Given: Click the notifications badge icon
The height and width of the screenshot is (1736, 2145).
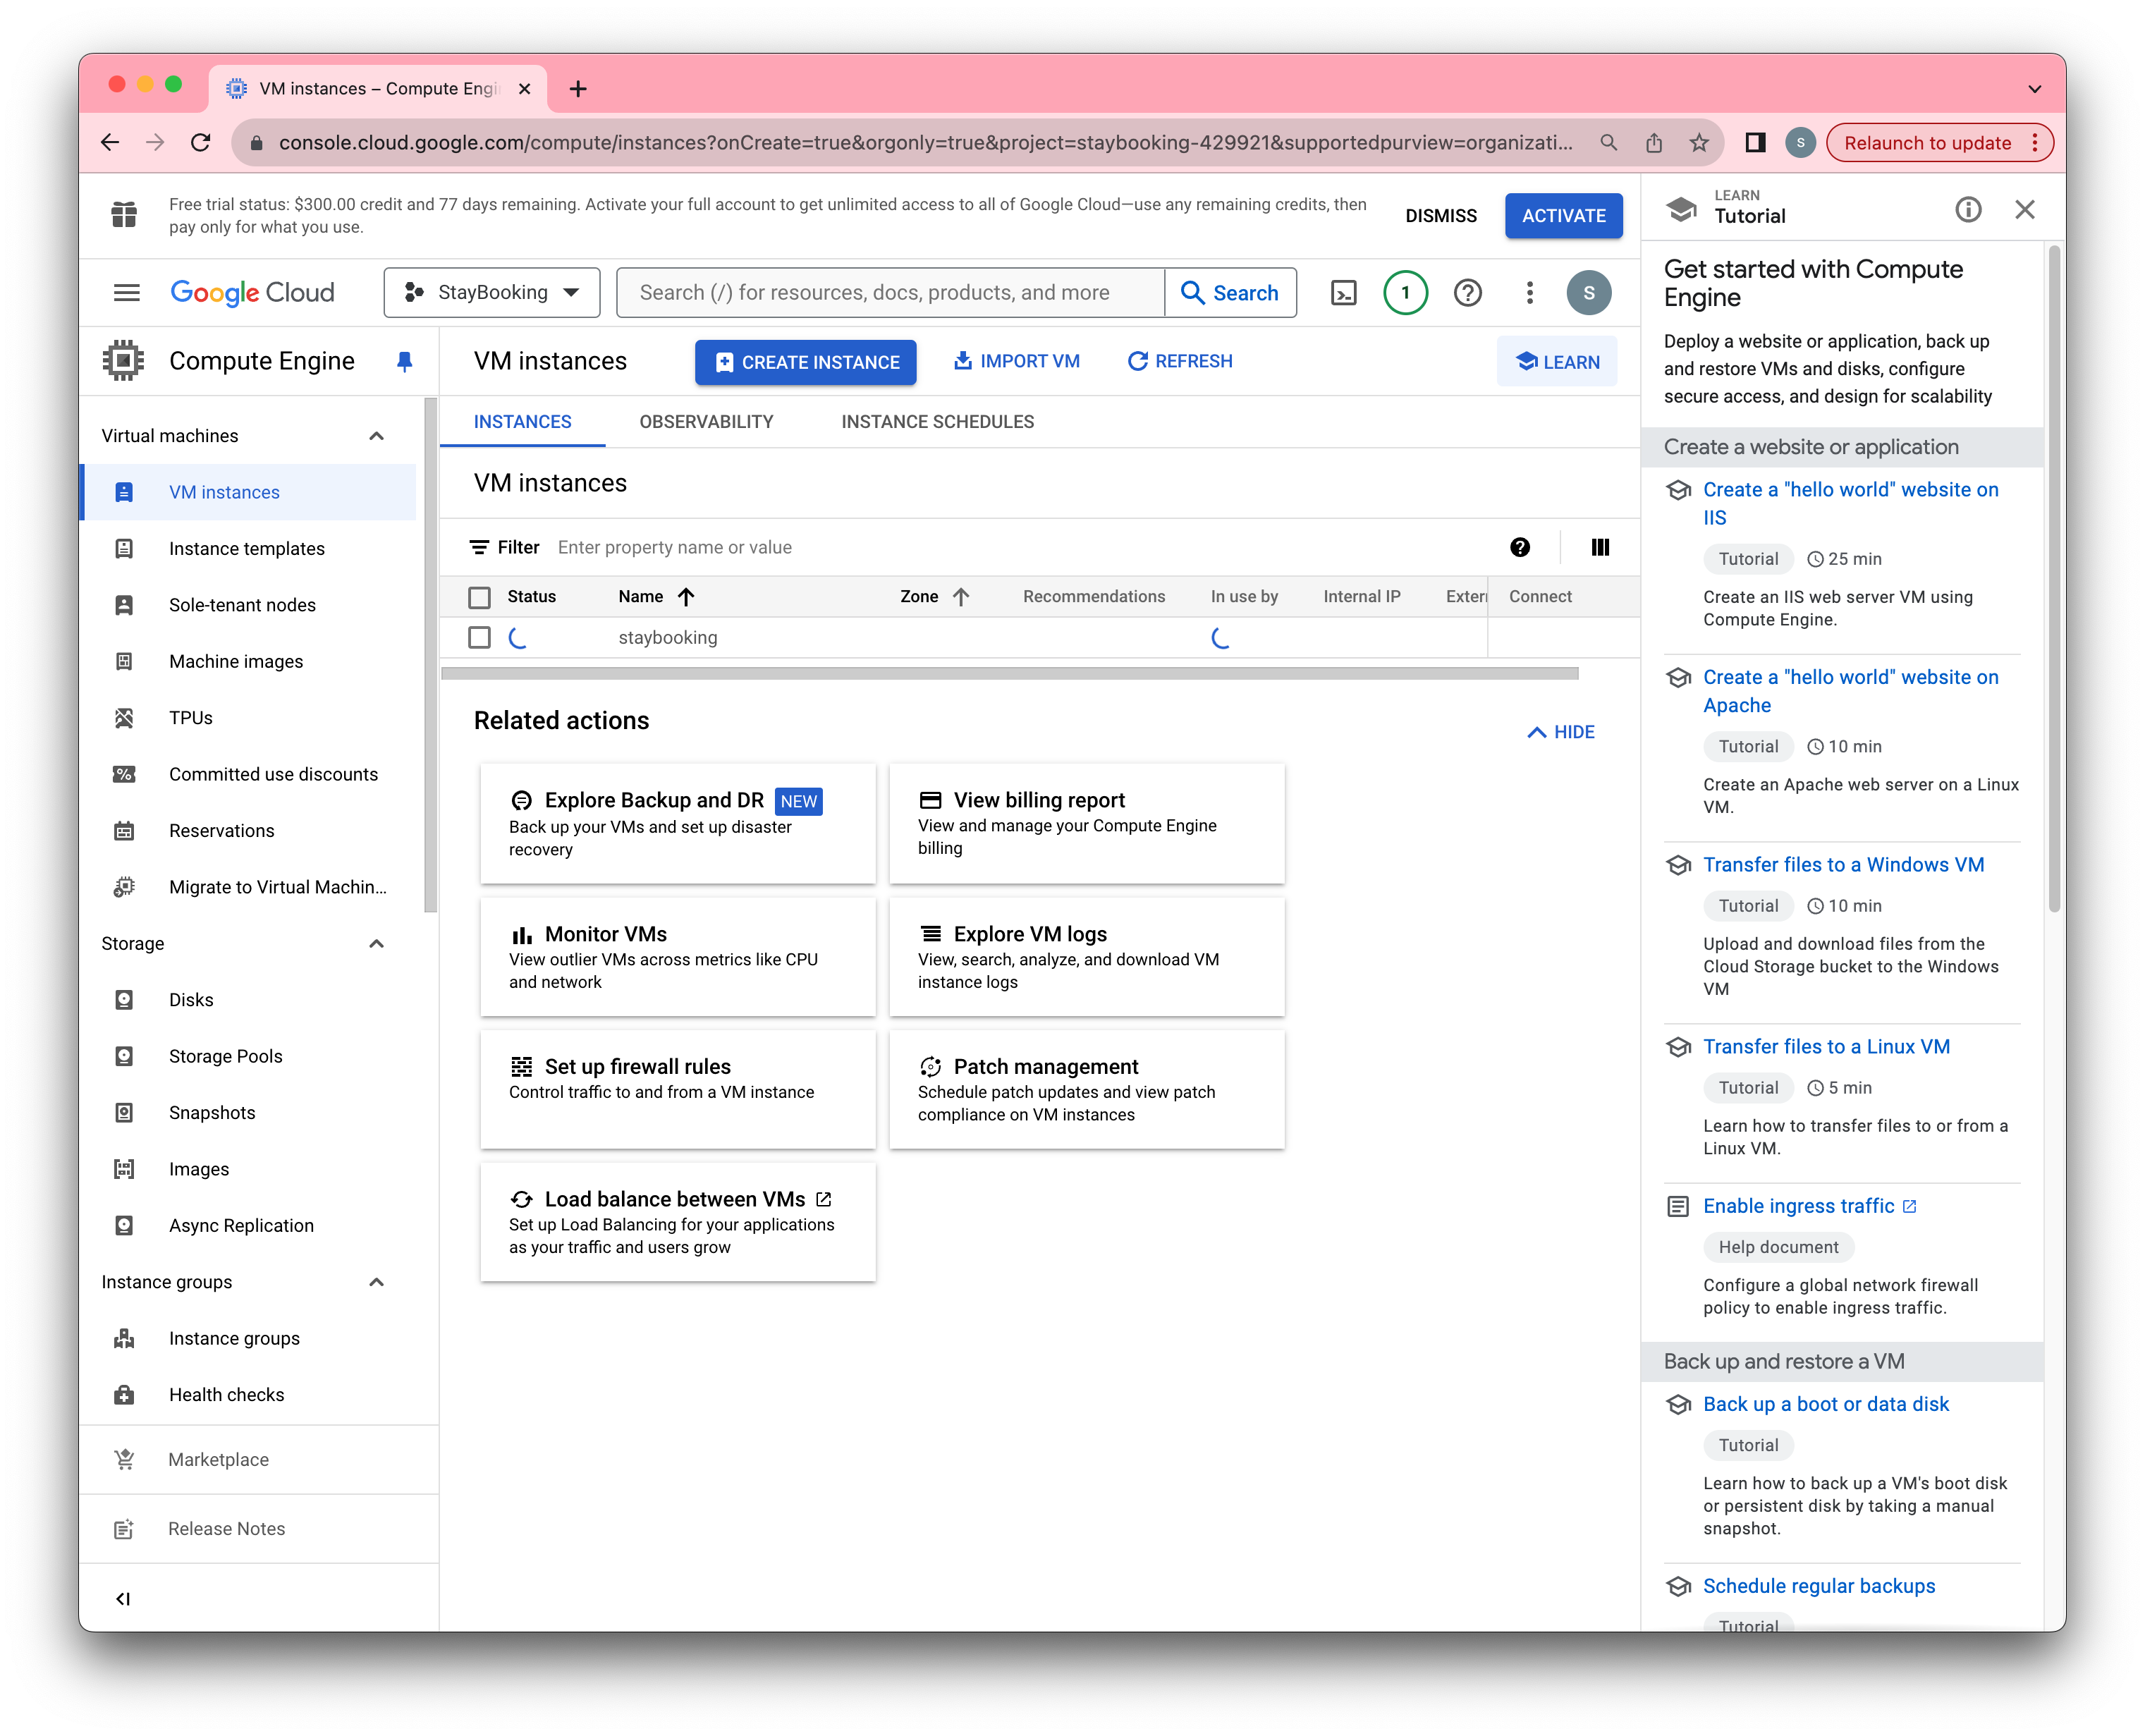Looking at the screenshot, I should (1405, 293).
